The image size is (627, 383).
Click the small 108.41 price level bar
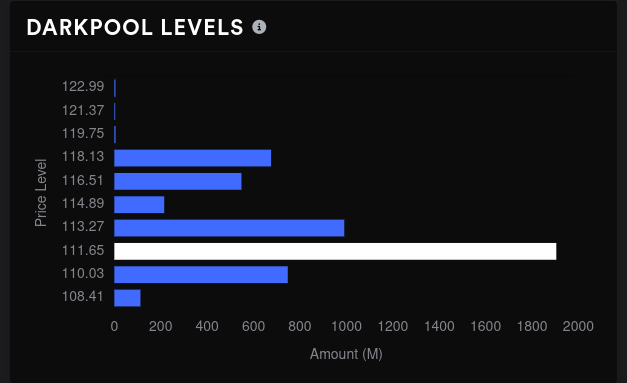pos(127,298)
